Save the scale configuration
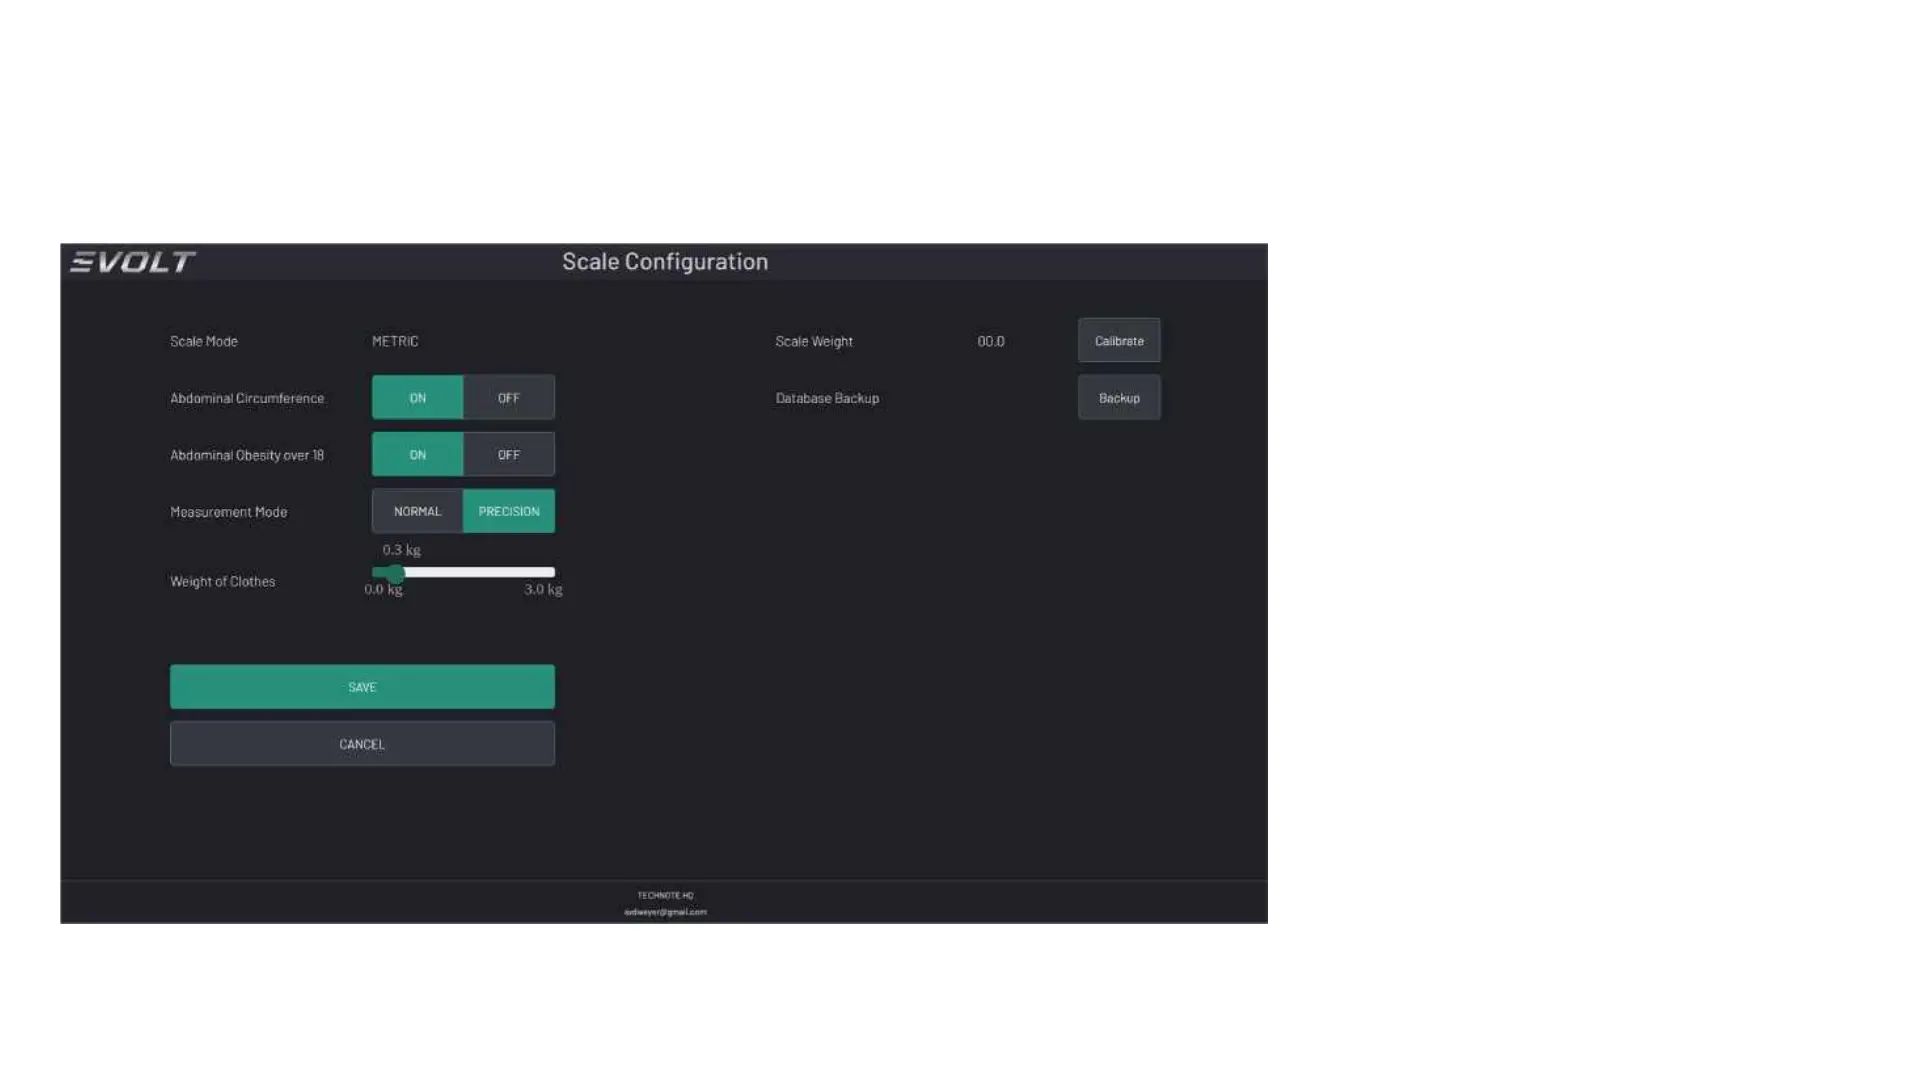The image size is (1920, 1080). coord(362,687)
